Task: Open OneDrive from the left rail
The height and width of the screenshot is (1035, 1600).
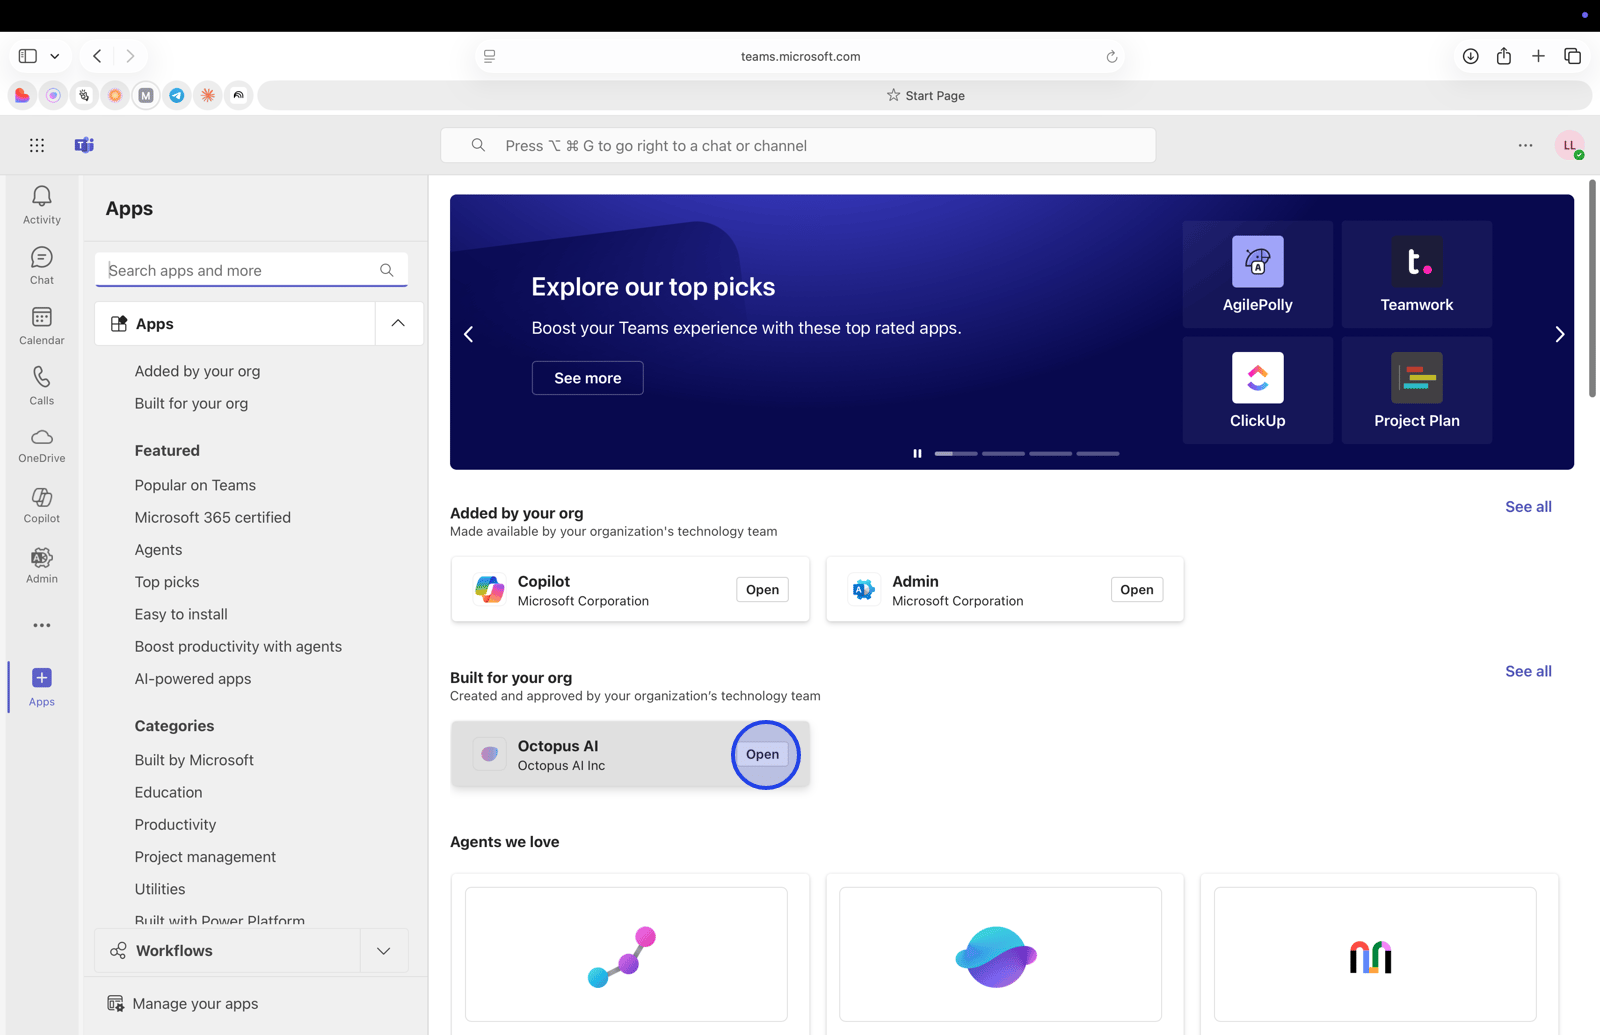Action: pos(41,445)
